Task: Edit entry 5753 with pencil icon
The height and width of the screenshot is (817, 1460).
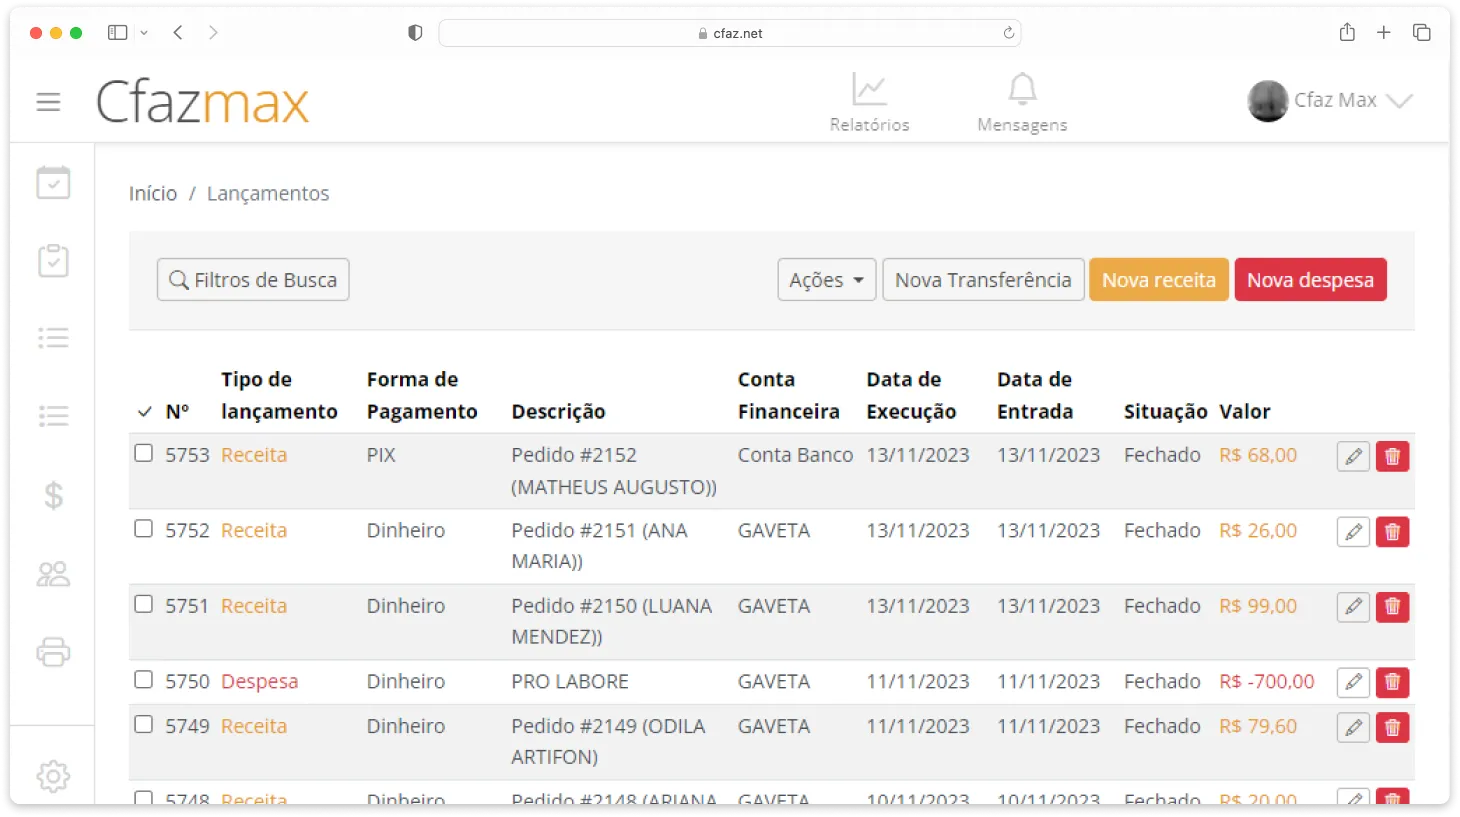Action: (1353, 457)
